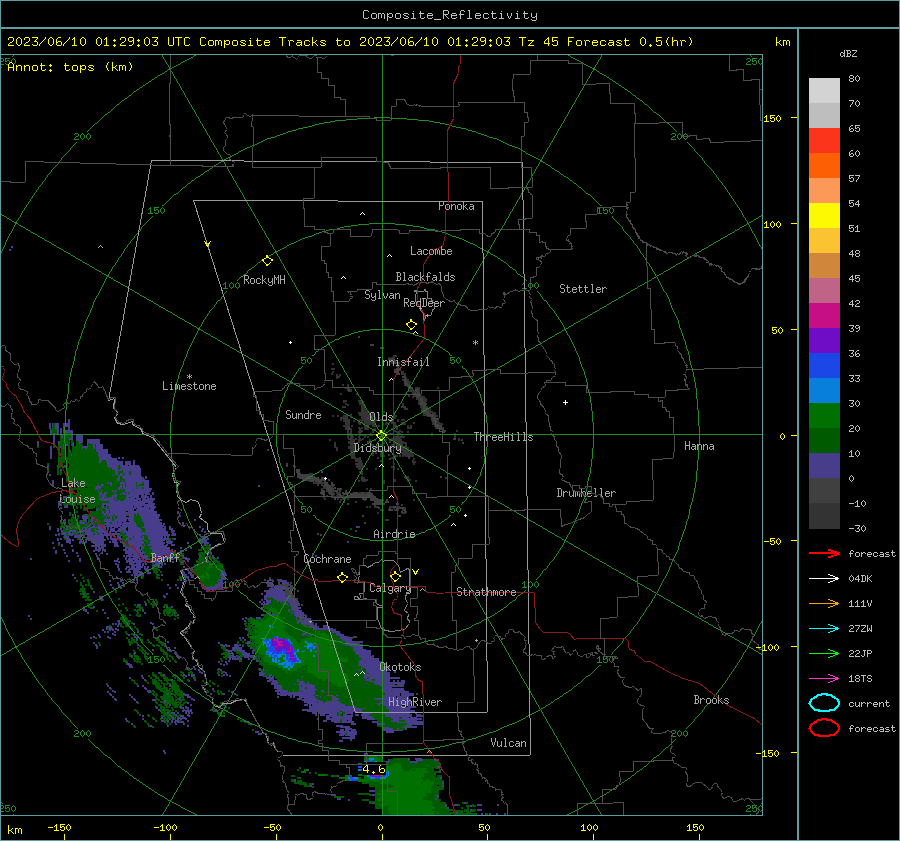900x841 pixels.
Task: Click the Limestone label
Action: (x=189, y=386)
